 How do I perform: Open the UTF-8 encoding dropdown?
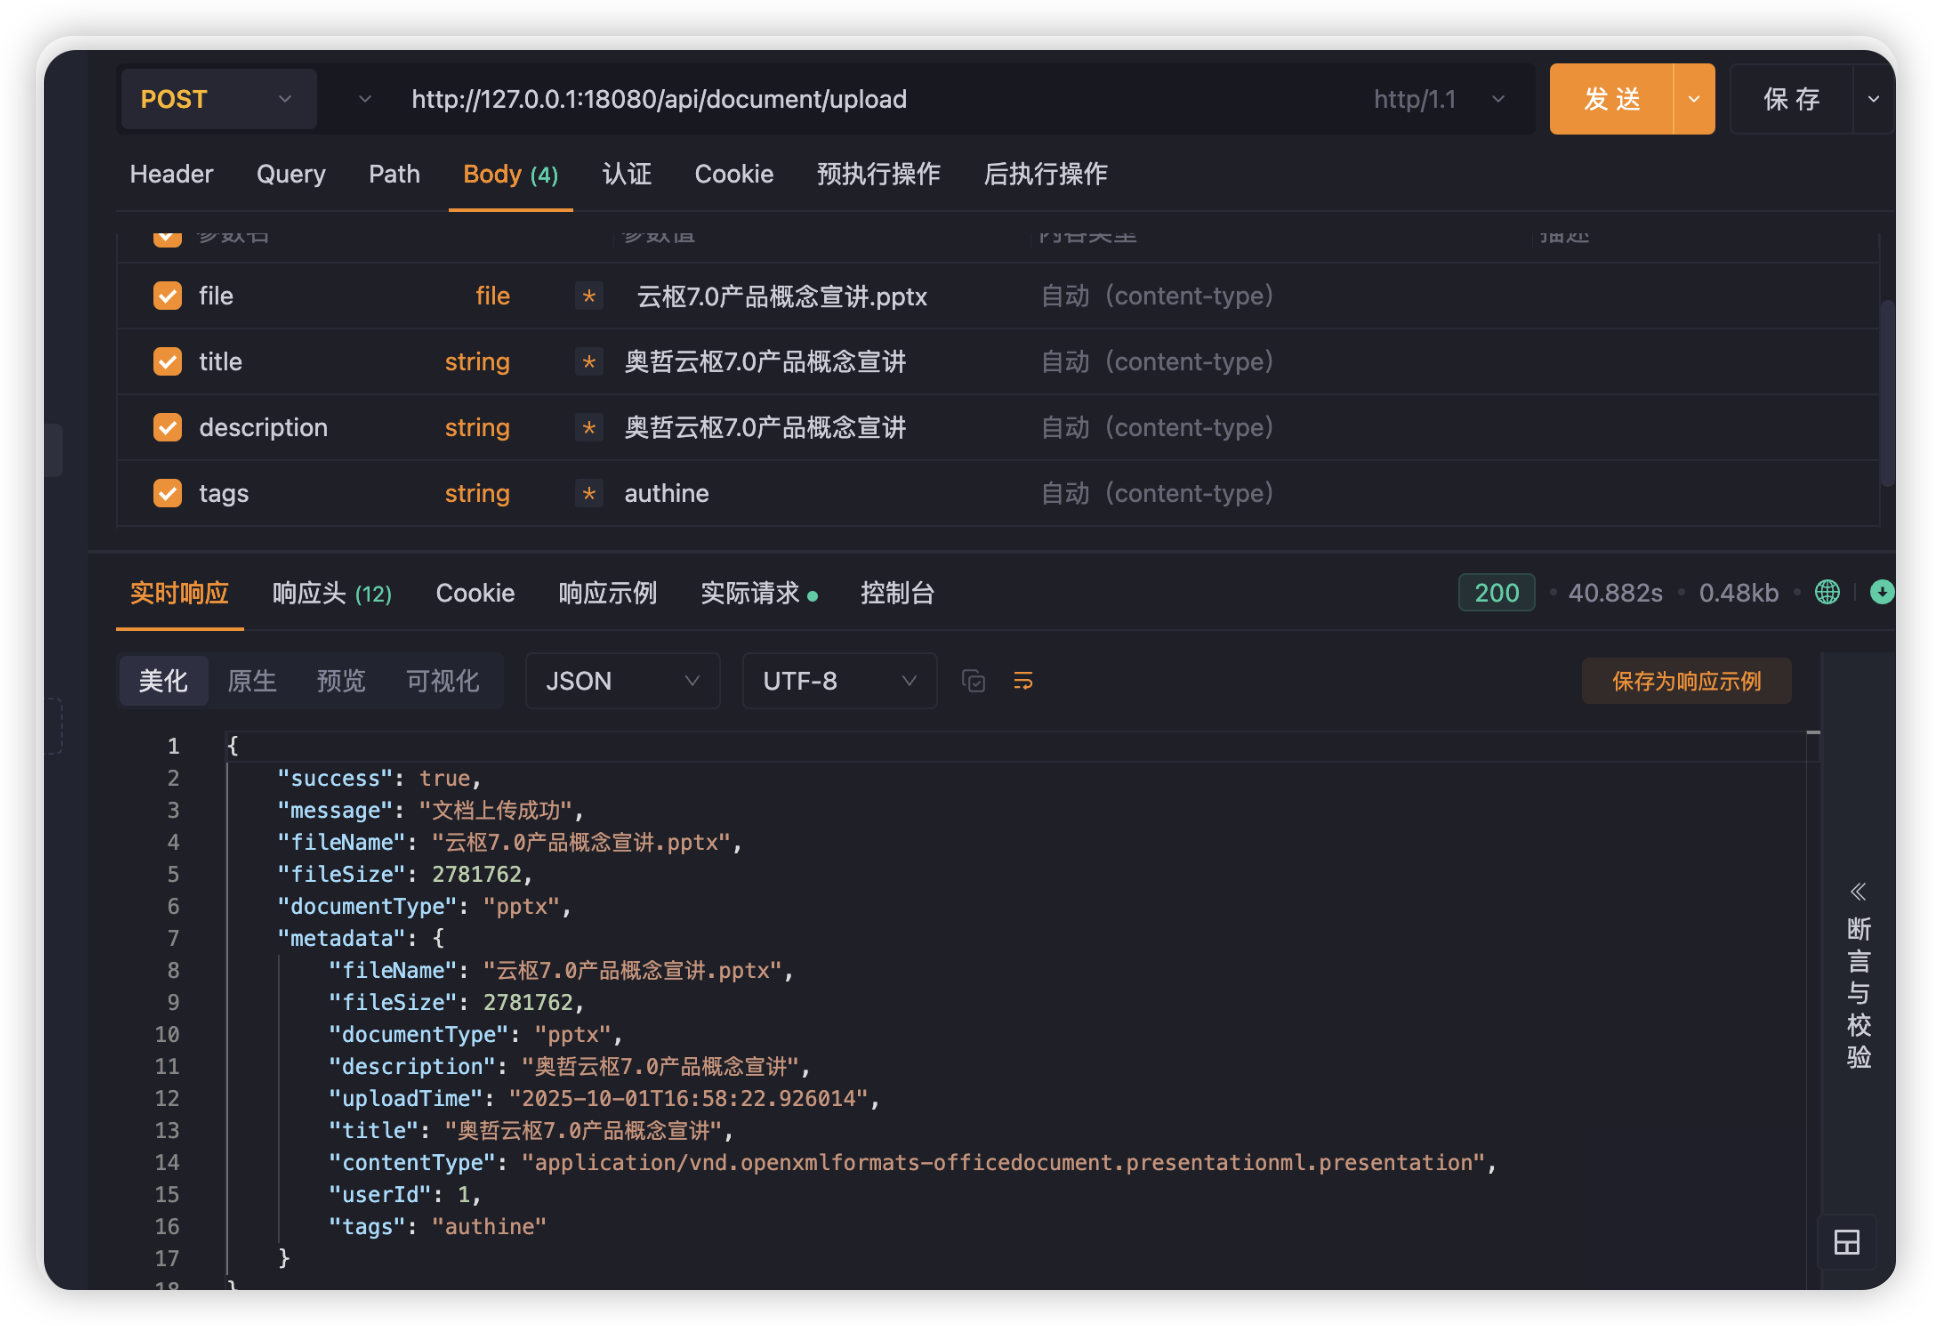(839, 681)
